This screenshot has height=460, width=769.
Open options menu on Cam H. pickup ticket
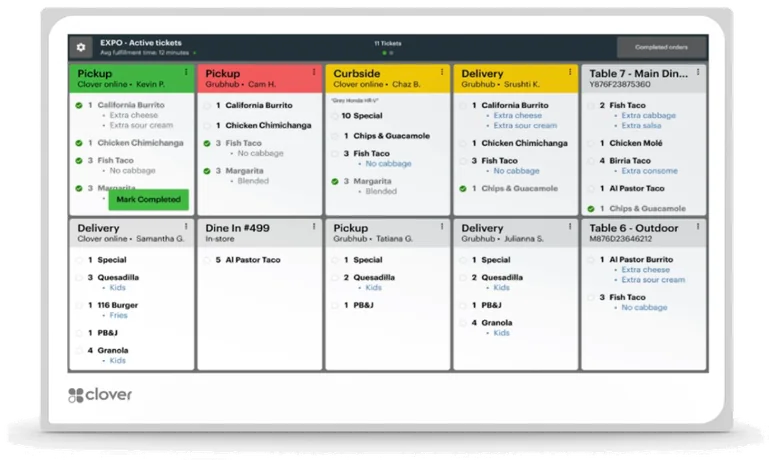point(314,72)
